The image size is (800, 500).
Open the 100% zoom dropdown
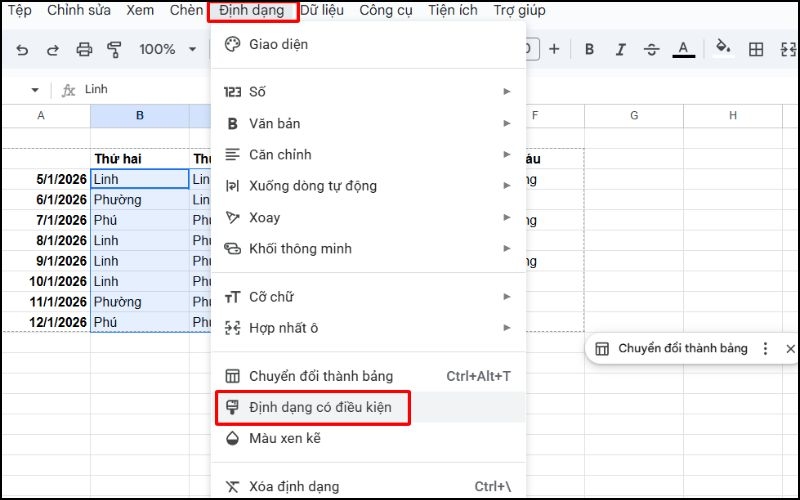coord(168,49)
